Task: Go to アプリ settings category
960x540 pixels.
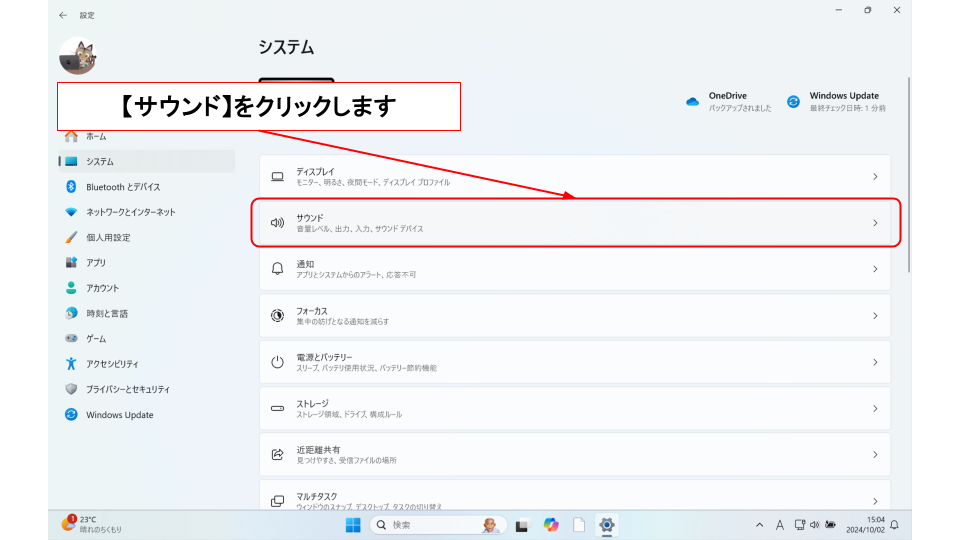Action: coord(96,263)
